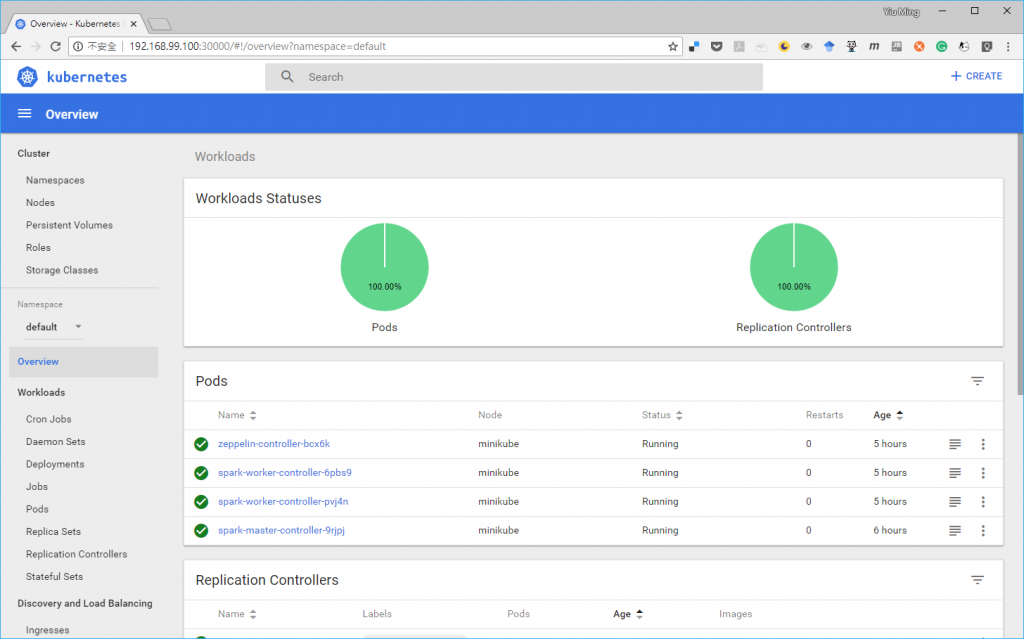Open the hamburger navigation menu
The height and width of the screenshot is (639, 1024).
tap(24, 114)
